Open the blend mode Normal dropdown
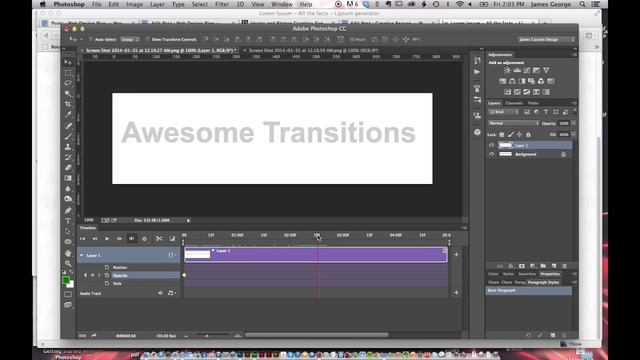 pos(513,123)
